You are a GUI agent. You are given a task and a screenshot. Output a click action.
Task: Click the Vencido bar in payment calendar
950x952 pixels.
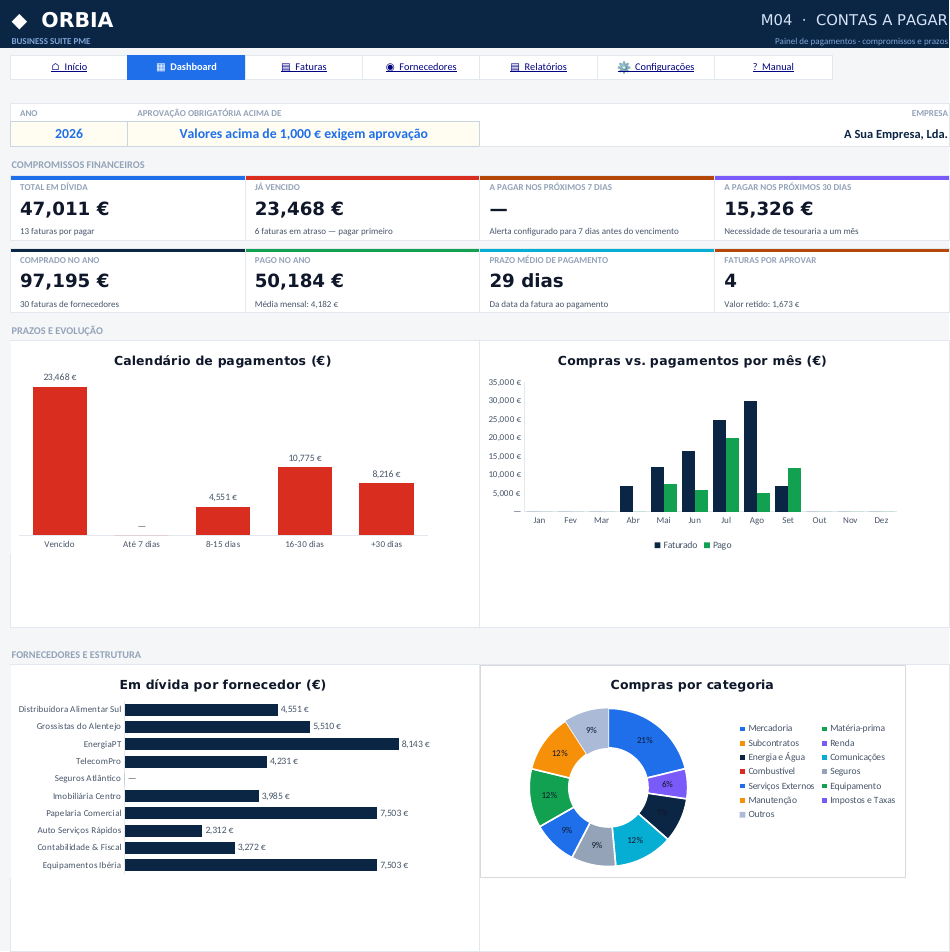click(x=59, y=461)
